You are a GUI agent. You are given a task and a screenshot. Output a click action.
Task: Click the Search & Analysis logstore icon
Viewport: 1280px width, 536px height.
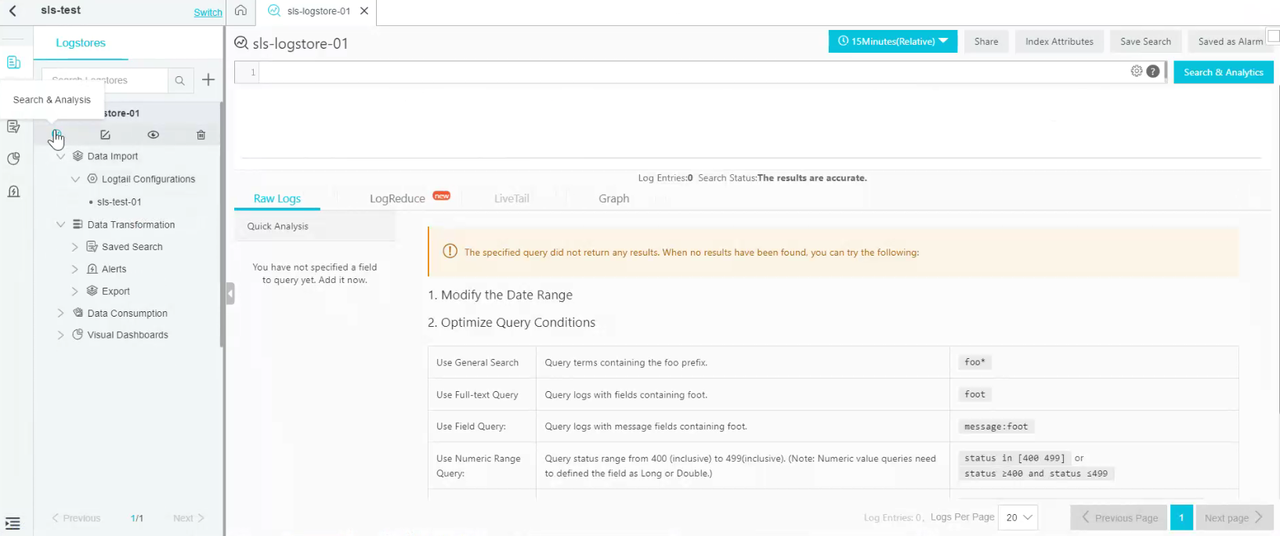57,135
